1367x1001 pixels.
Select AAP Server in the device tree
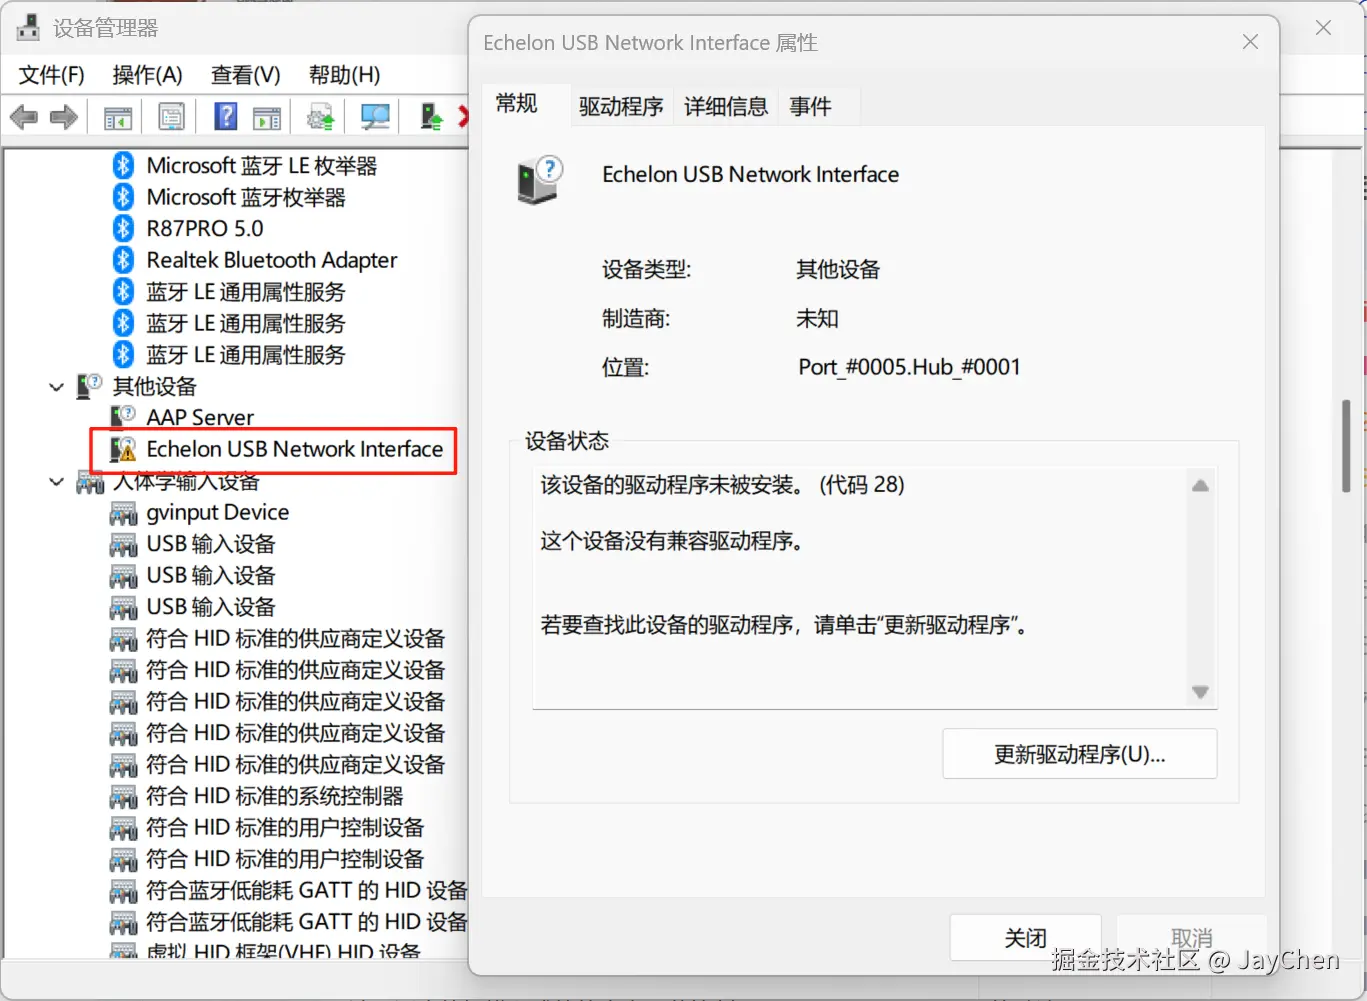[200, 417]
